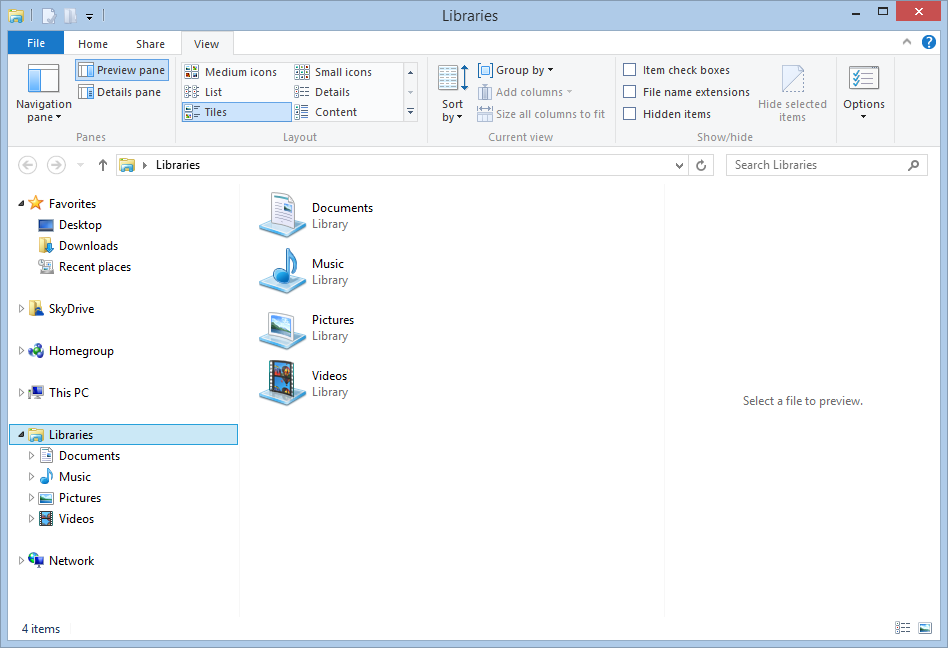This screenshot has width=948, height=648.
Task: Enable File name extensions checkbox
Action: pyautogui.click(x=630, y=92)
